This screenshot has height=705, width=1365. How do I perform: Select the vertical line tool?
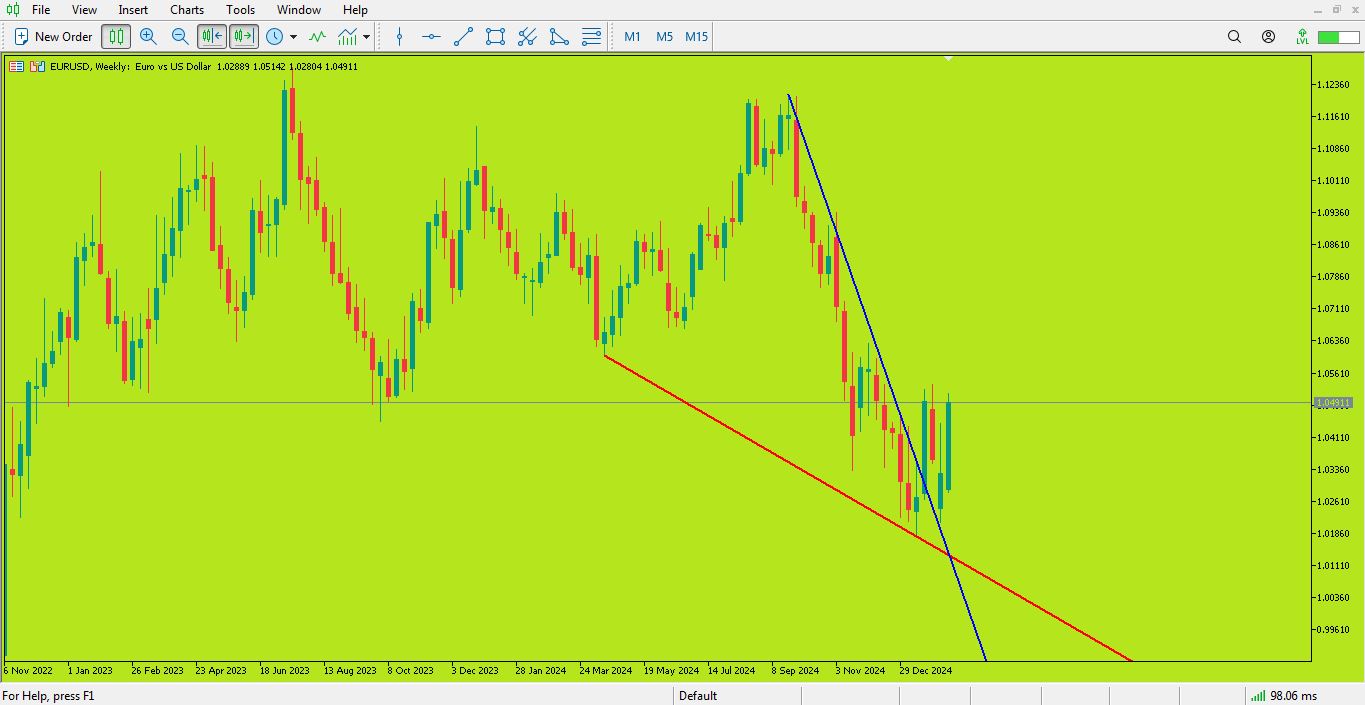[x=400, y=37]
